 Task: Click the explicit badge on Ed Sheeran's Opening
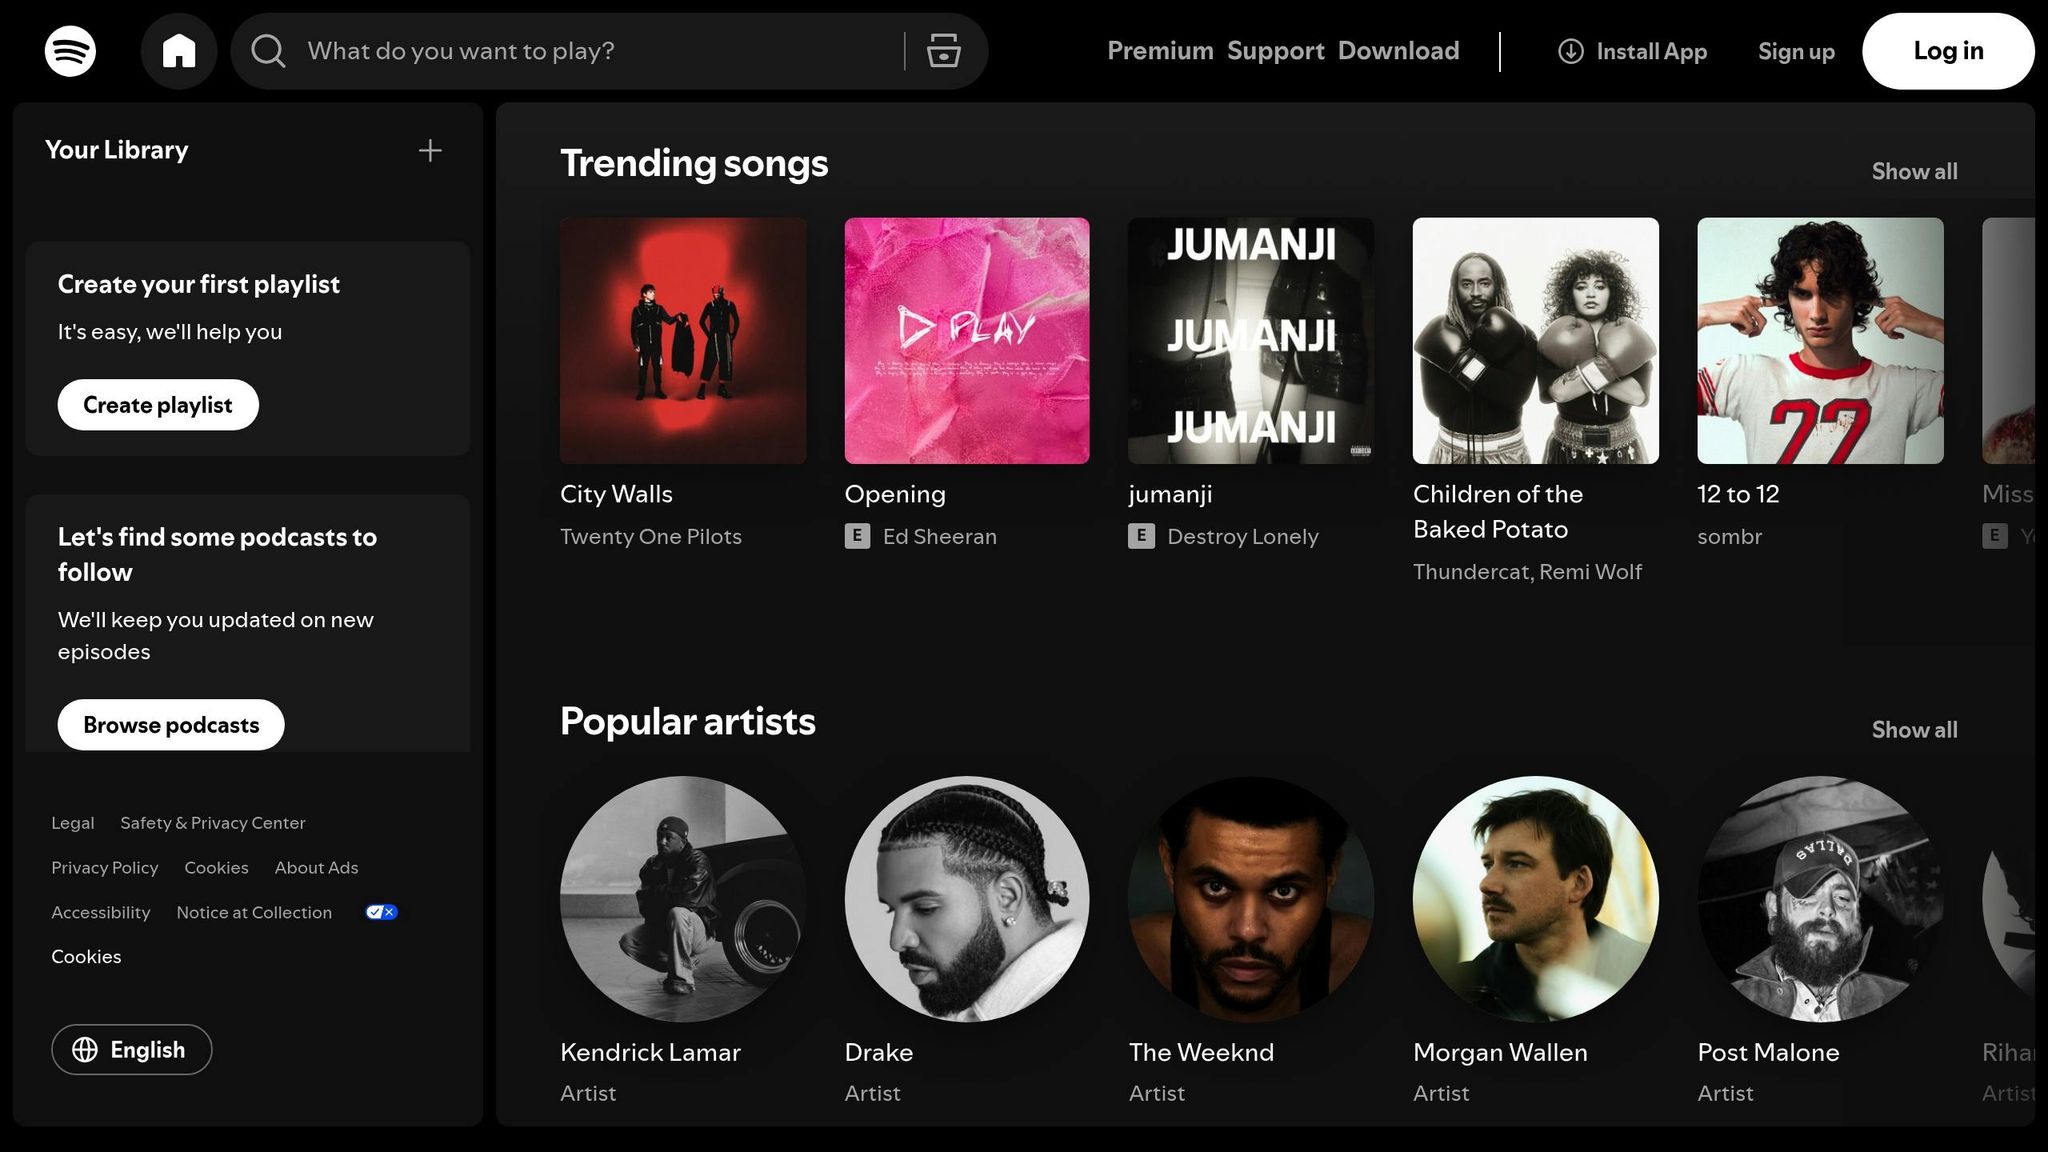pos(857,536)
